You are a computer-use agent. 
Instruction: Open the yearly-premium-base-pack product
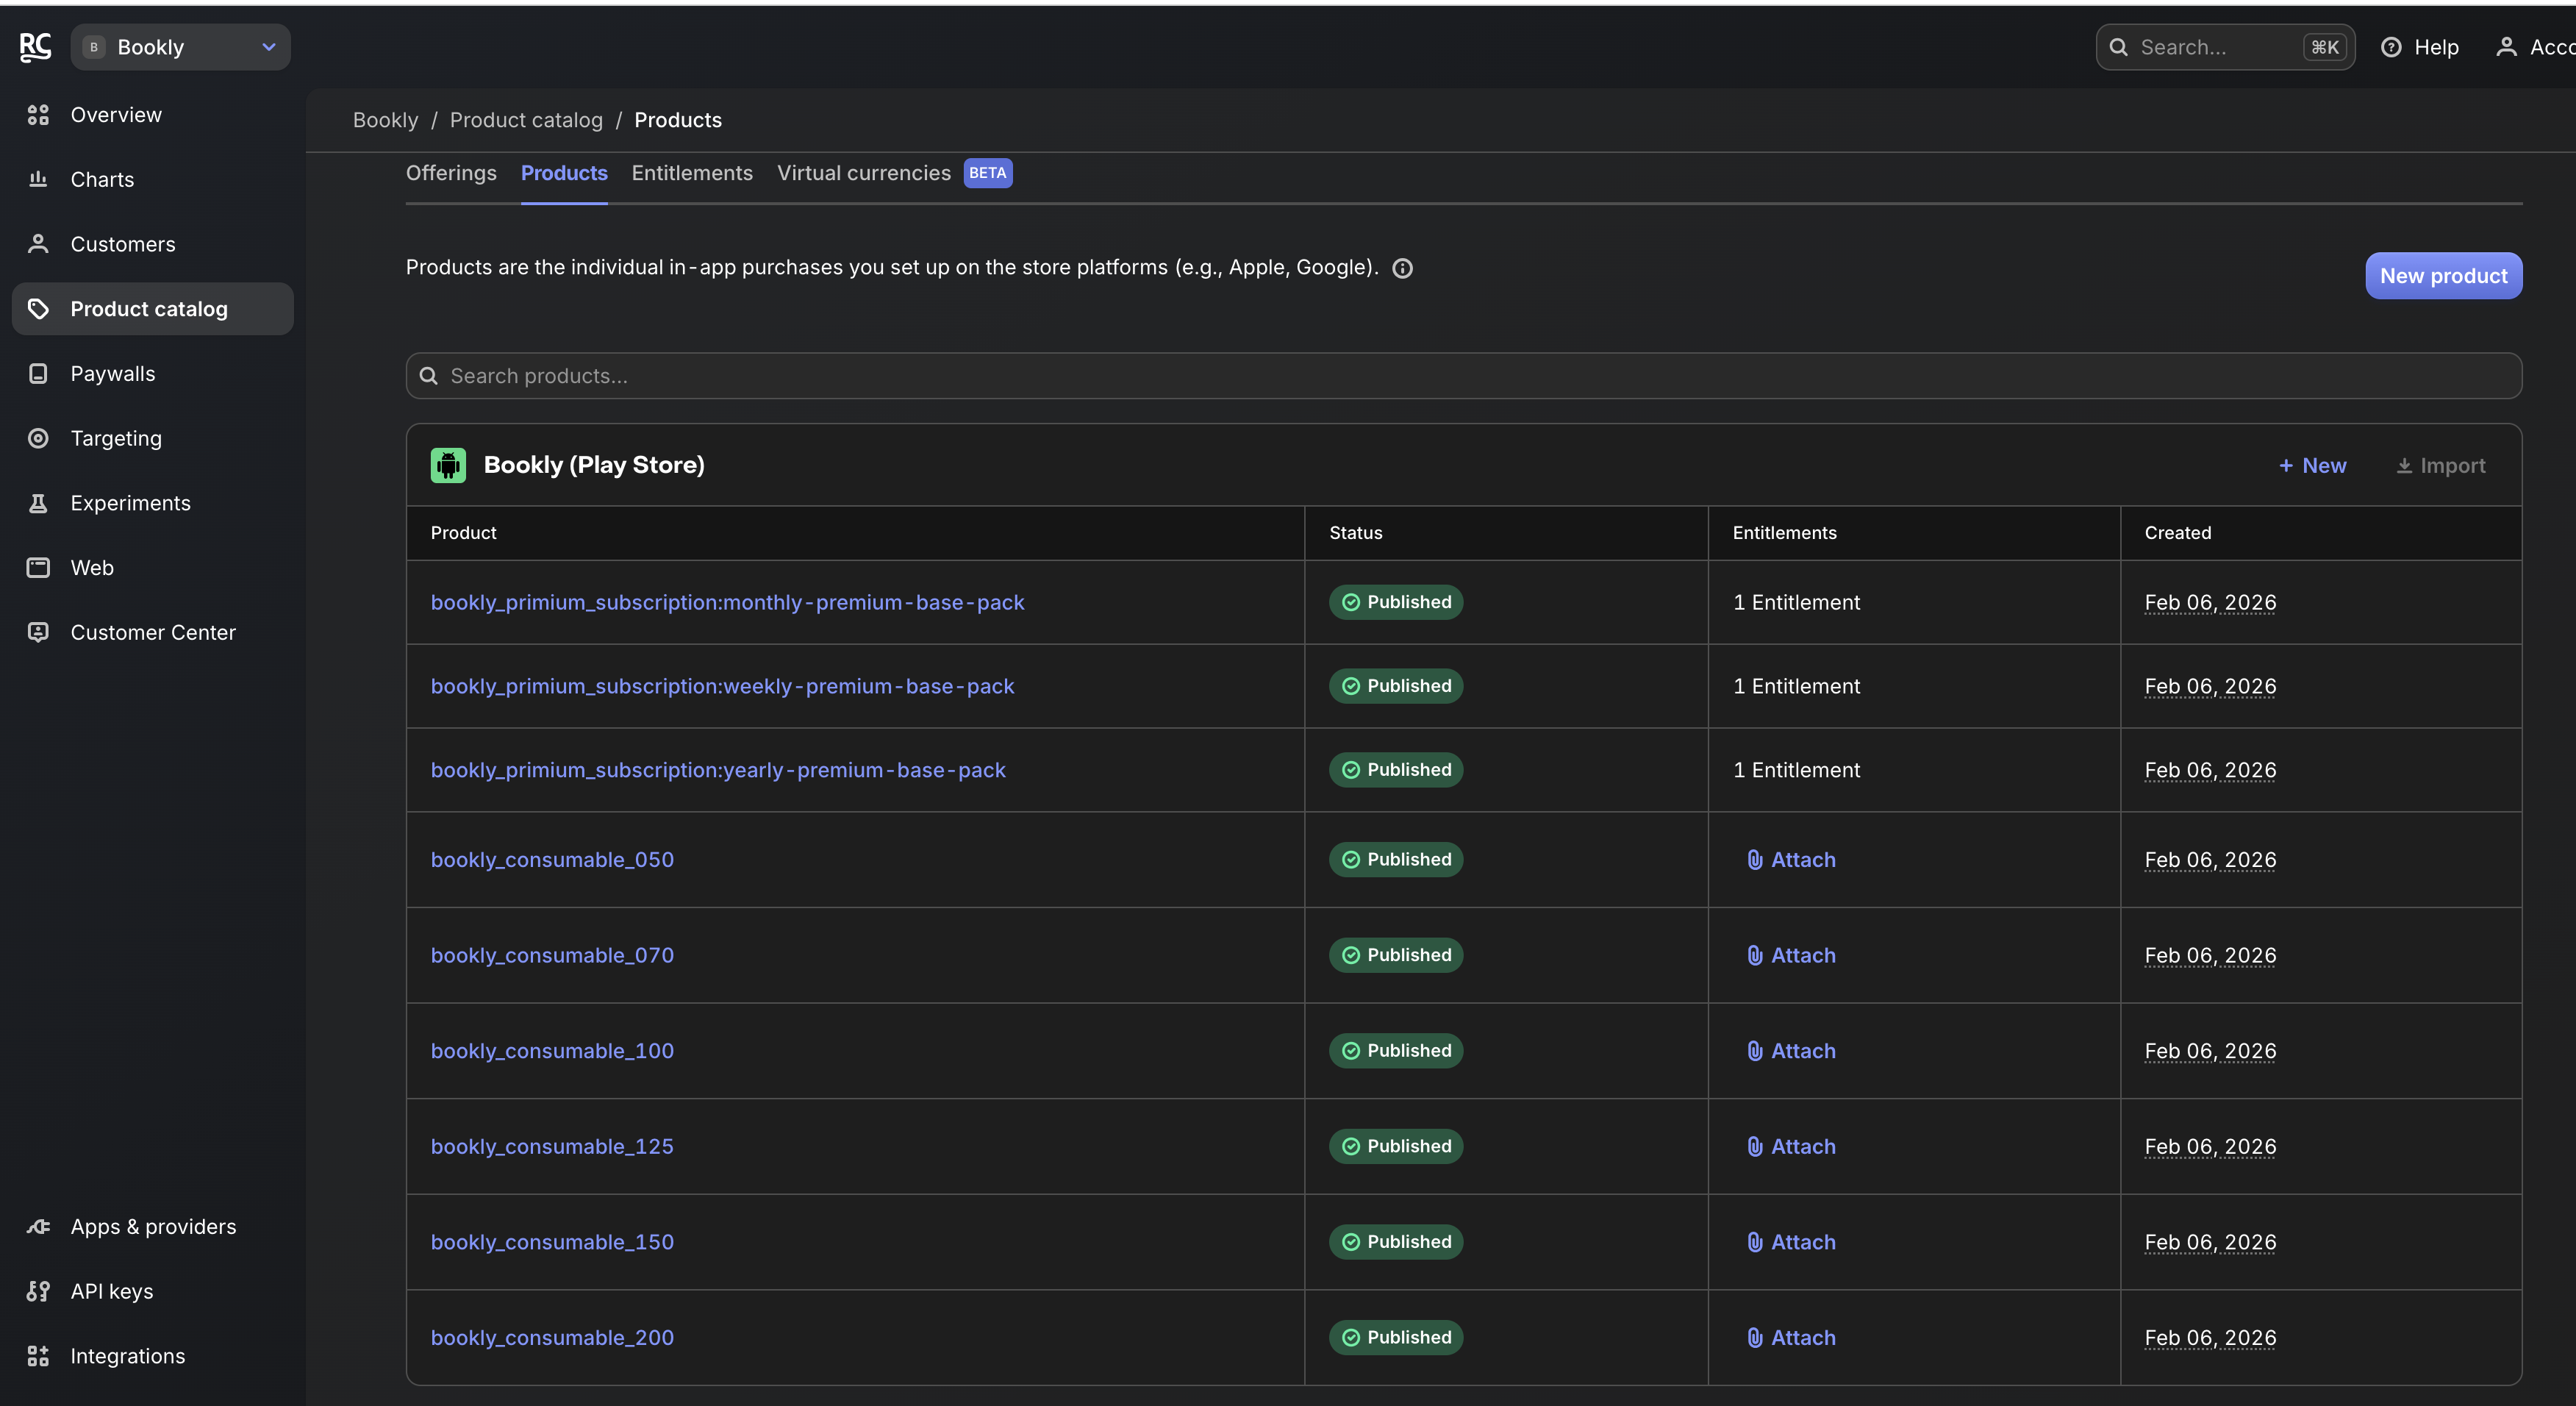[x=718, y=770]
